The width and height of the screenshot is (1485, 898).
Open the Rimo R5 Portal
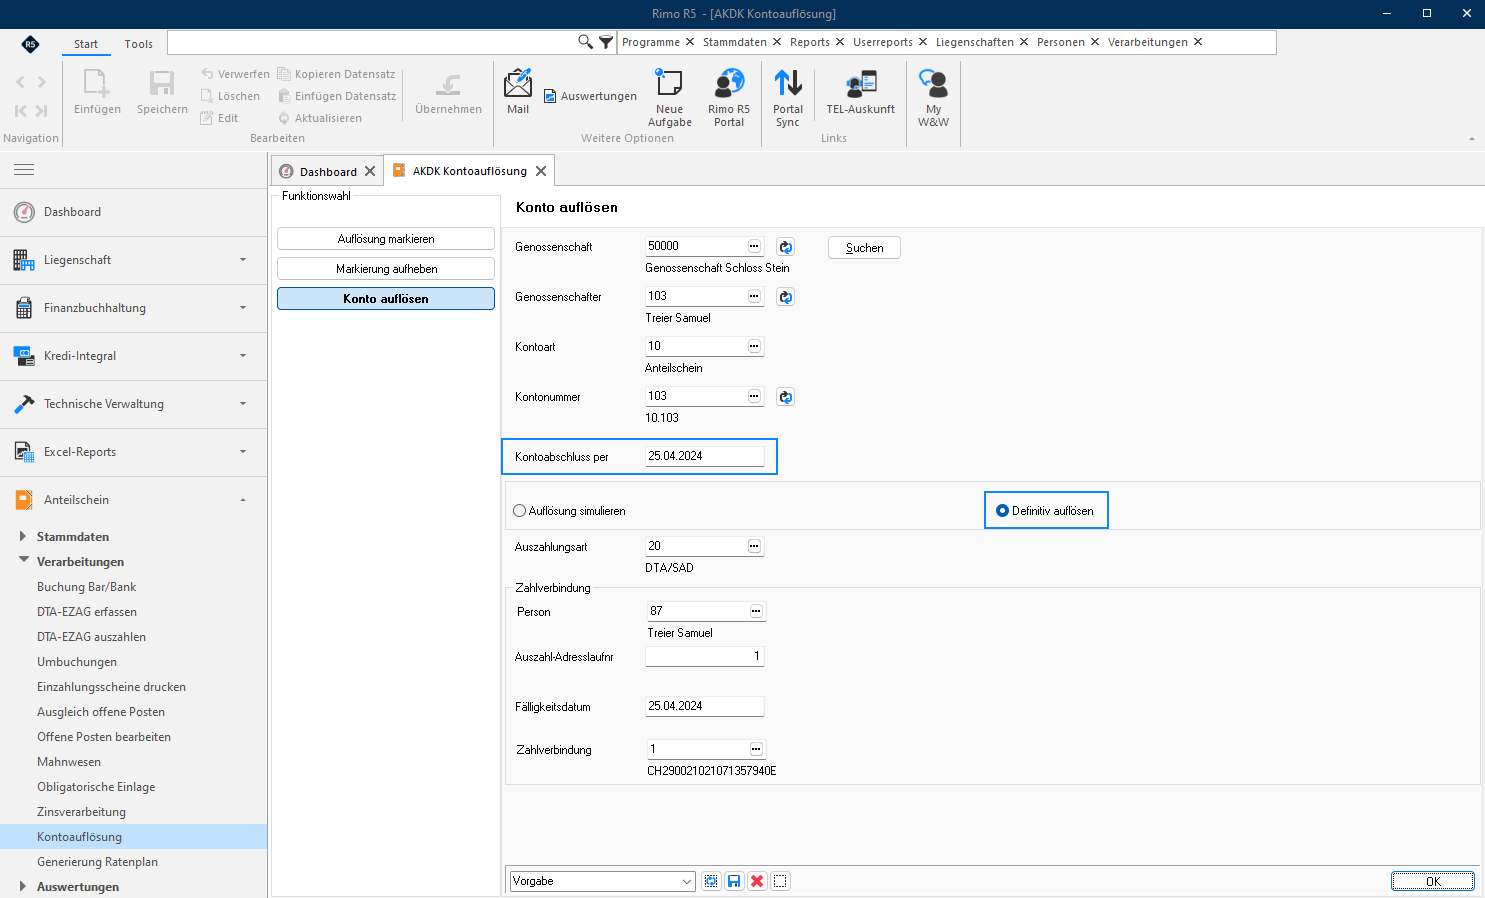(729, 97)
